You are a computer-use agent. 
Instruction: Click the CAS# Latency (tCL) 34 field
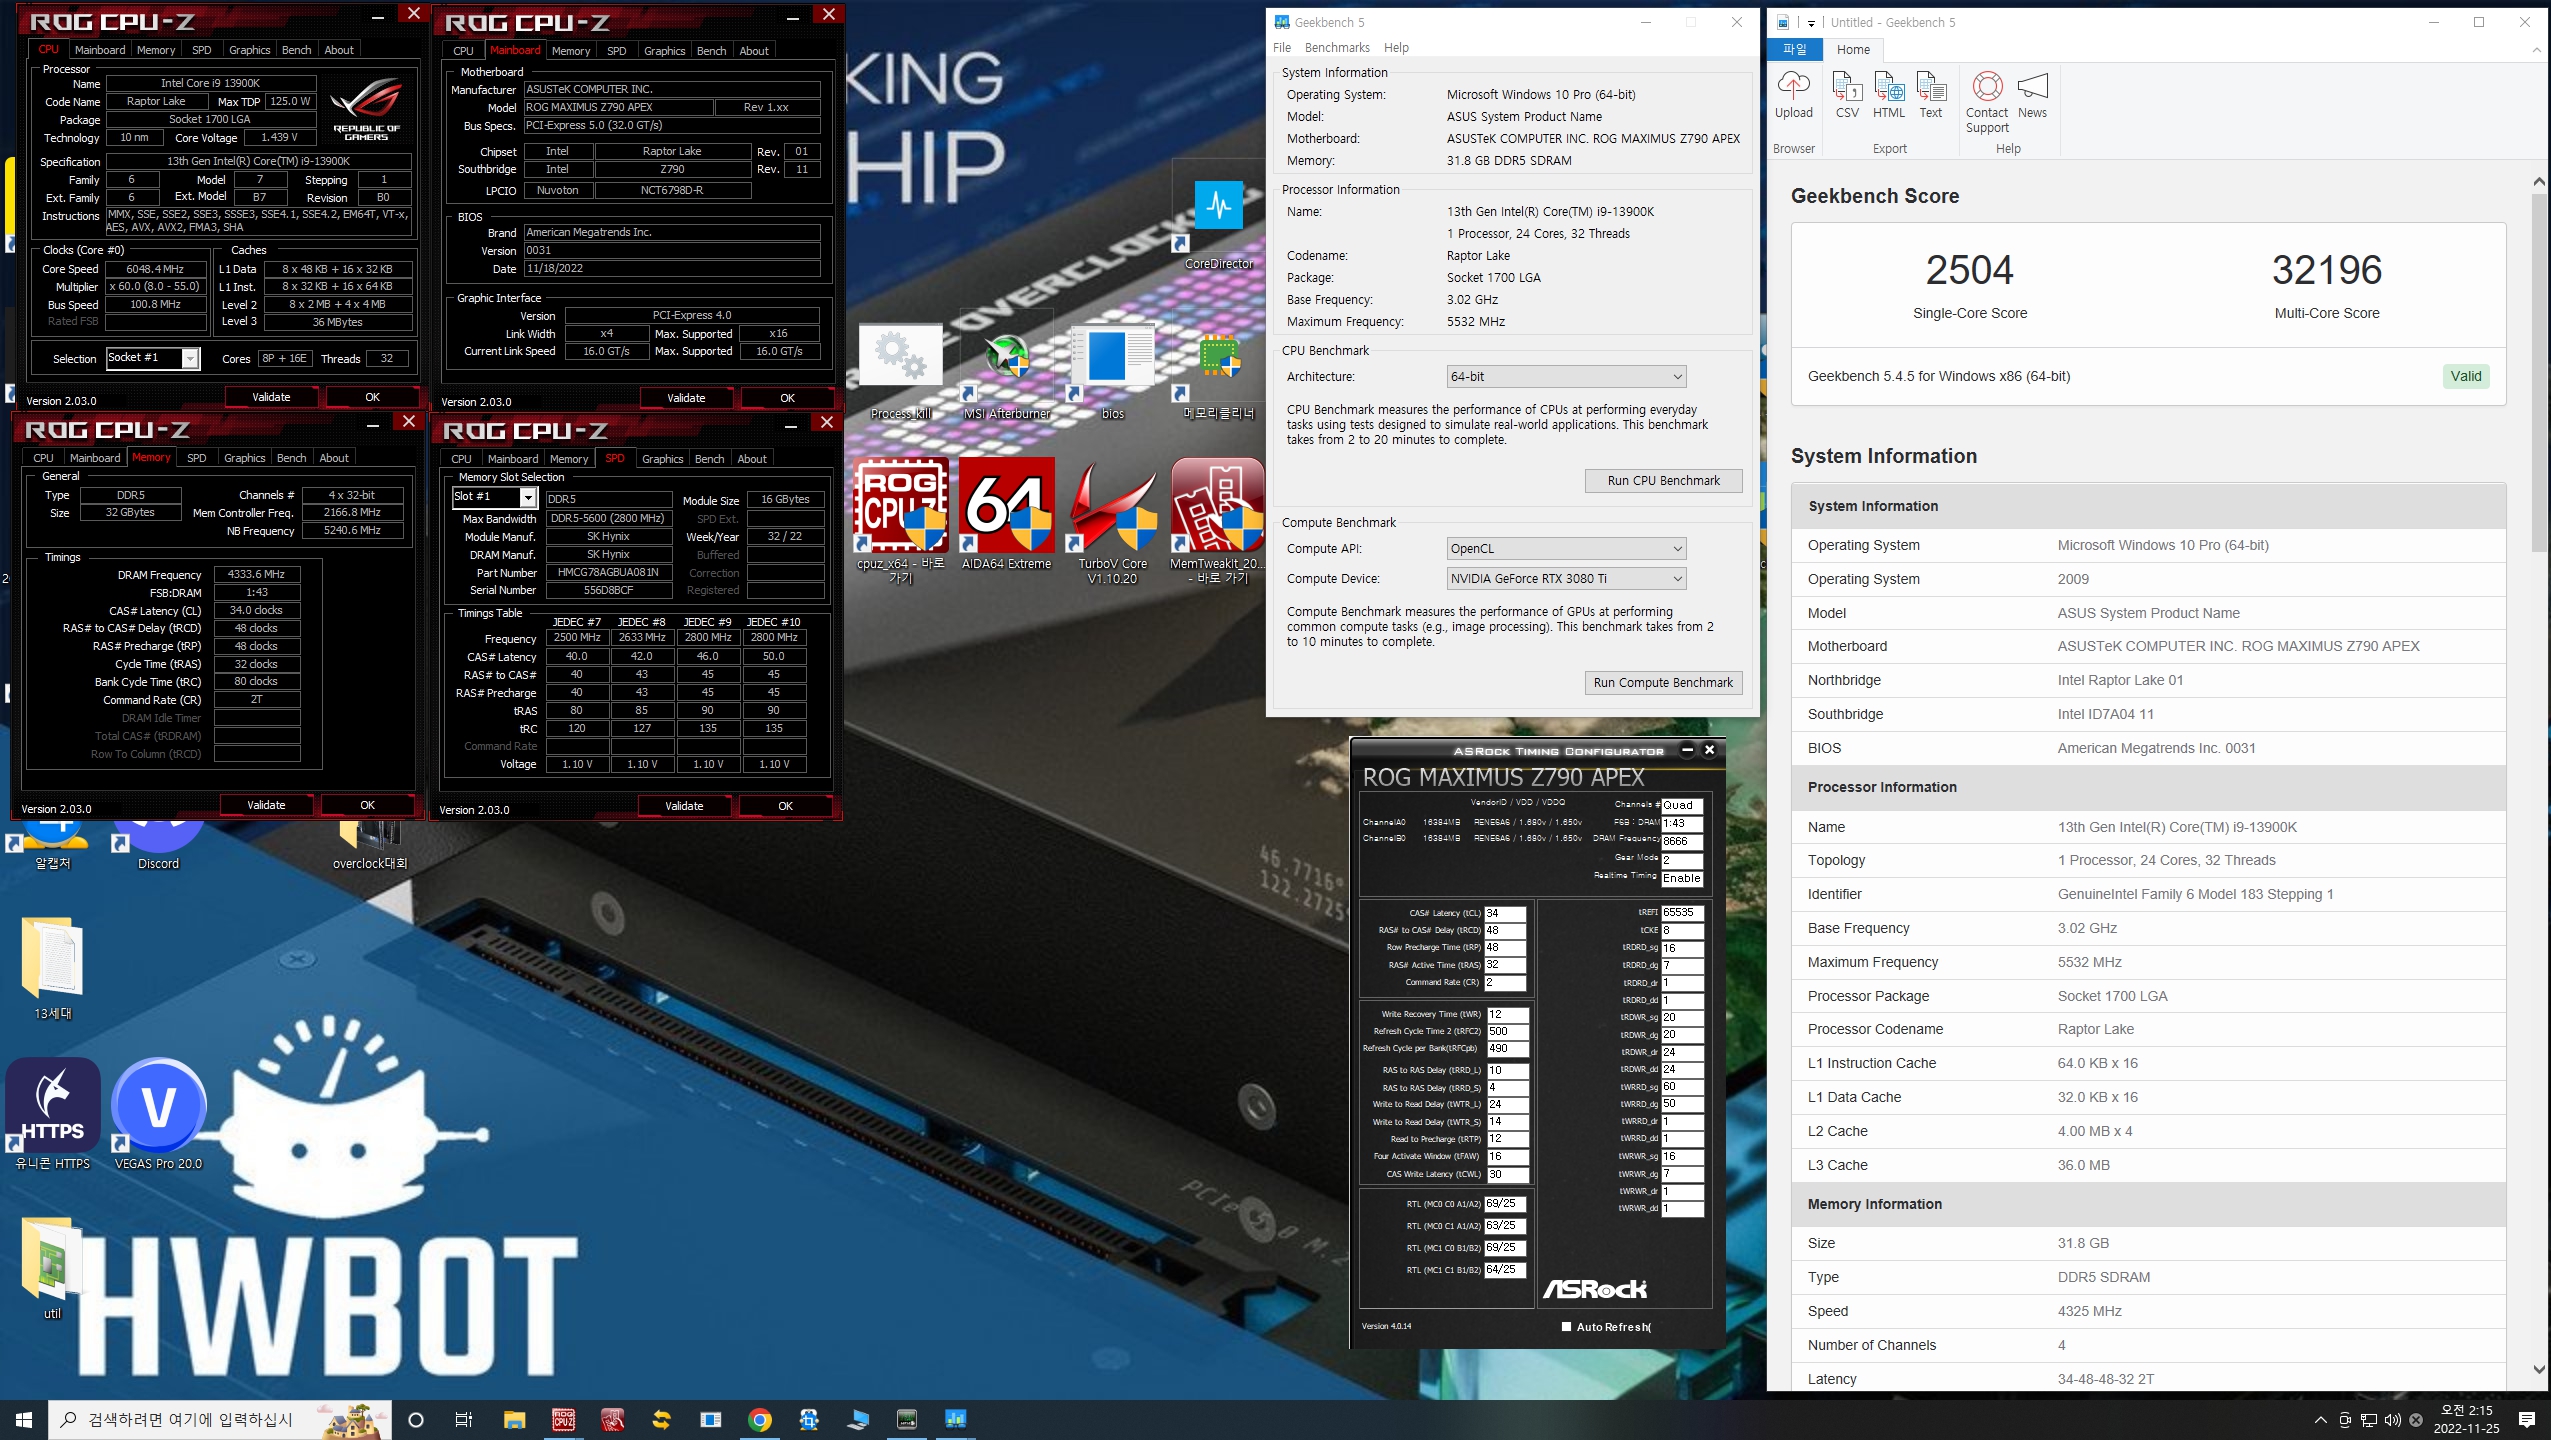tap(1505, 913)
